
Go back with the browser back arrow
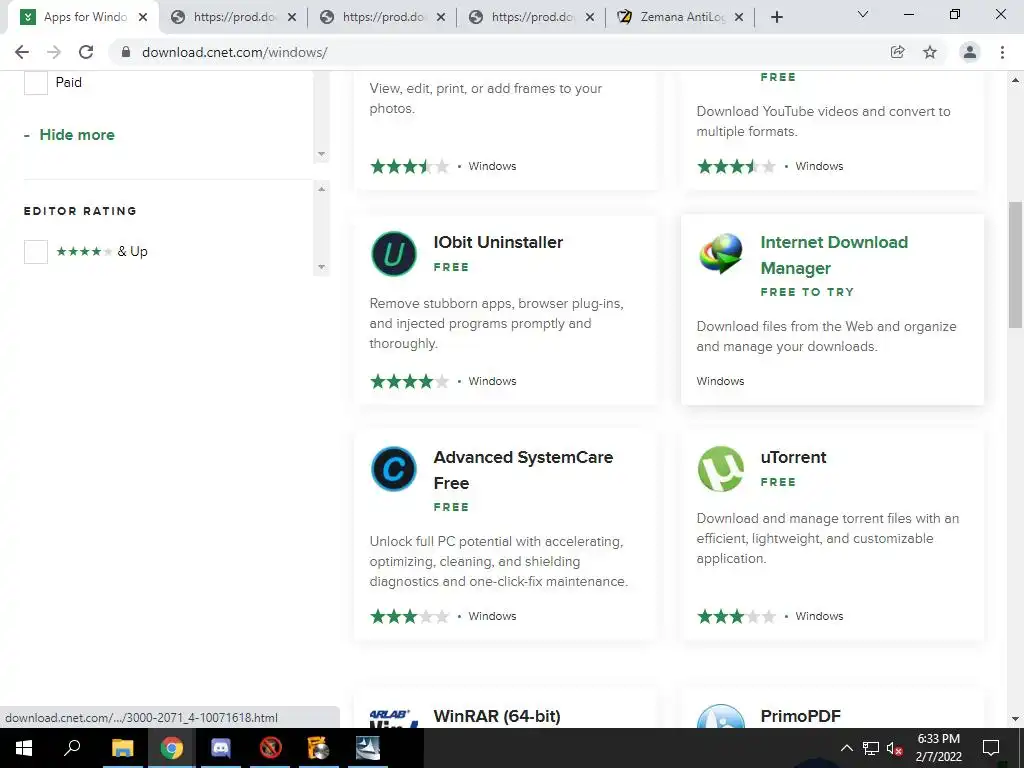coord(22,52)
